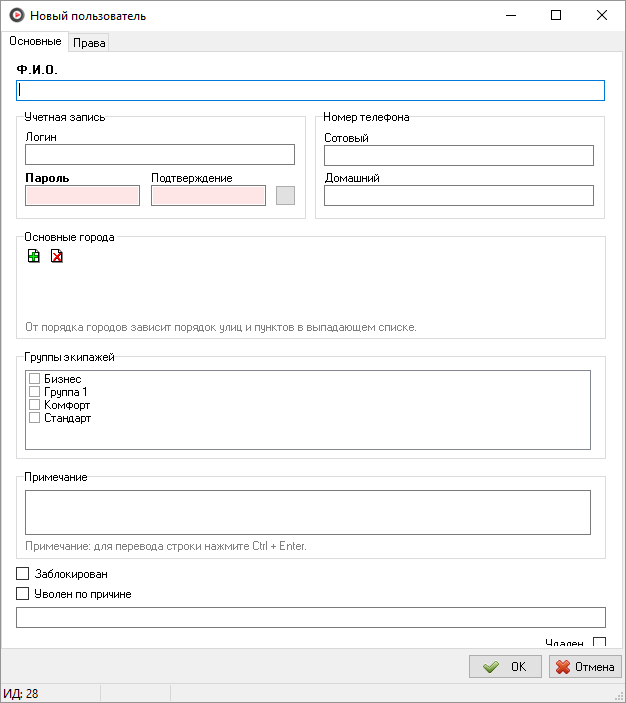Toggle the Комфорт checkbox
The height and width of the screenshot is (703, 626).
[x=35, y=405]
